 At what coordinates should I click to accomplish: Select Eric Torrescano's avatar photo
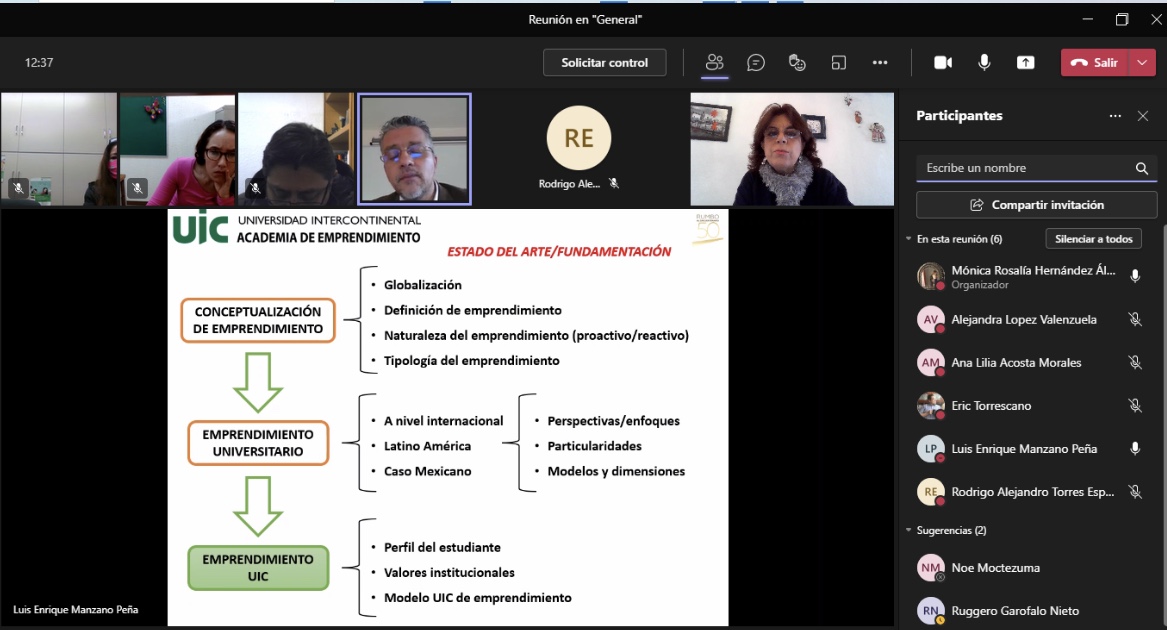930,406
